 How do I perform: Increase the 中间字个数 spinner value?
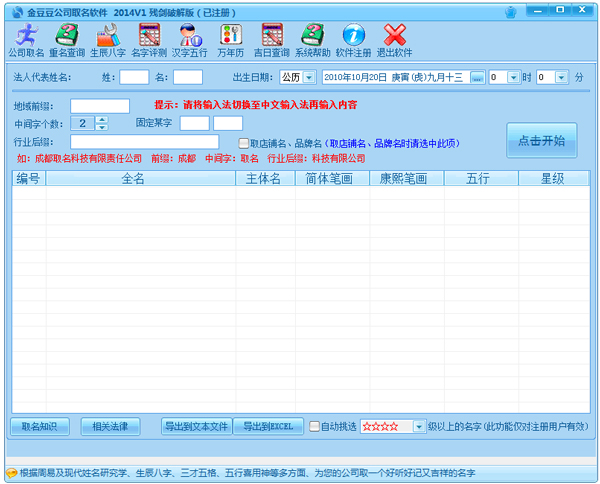point(101,119)
